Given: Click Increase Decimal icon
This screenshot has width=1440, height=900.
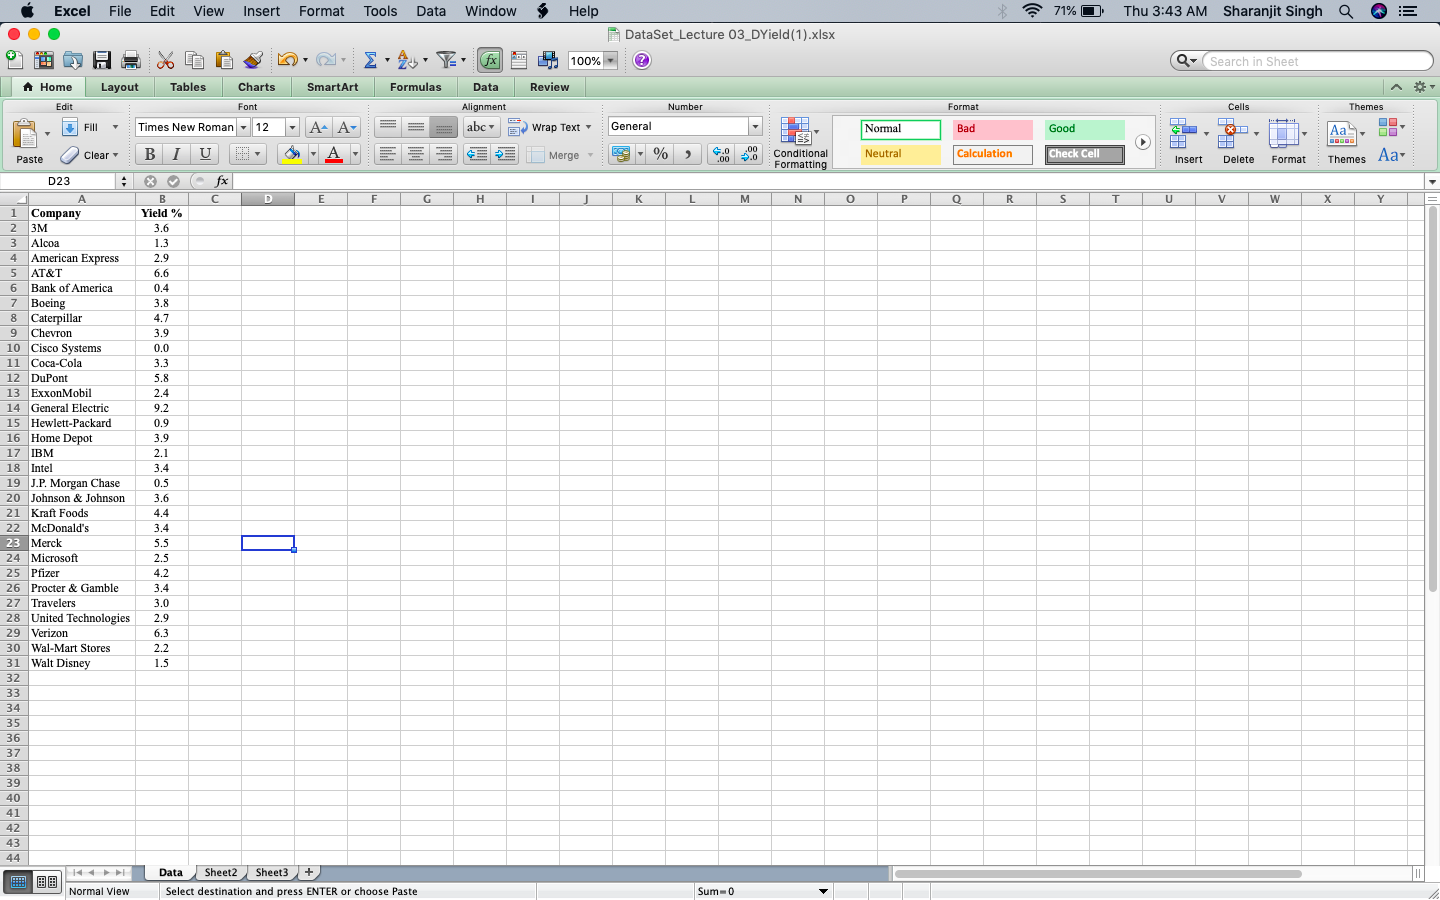Looking at the screenshot, I should click(x=721, y=154).
